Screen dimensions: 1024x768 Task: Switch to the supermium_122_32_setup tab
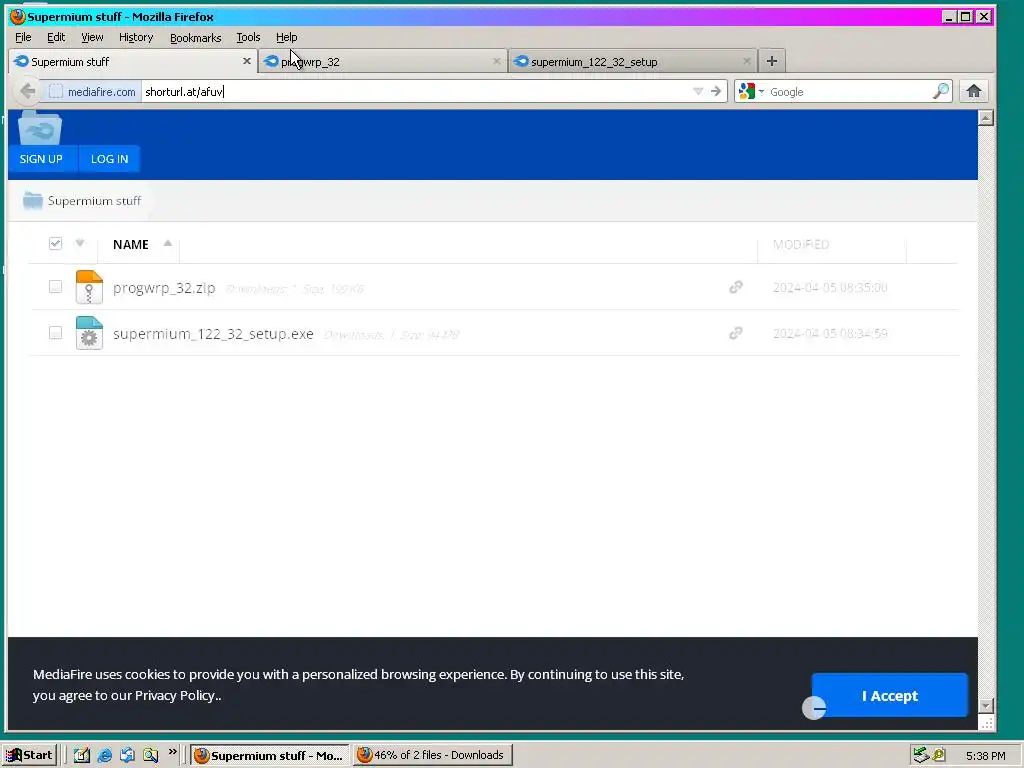[x=632, y=61]
